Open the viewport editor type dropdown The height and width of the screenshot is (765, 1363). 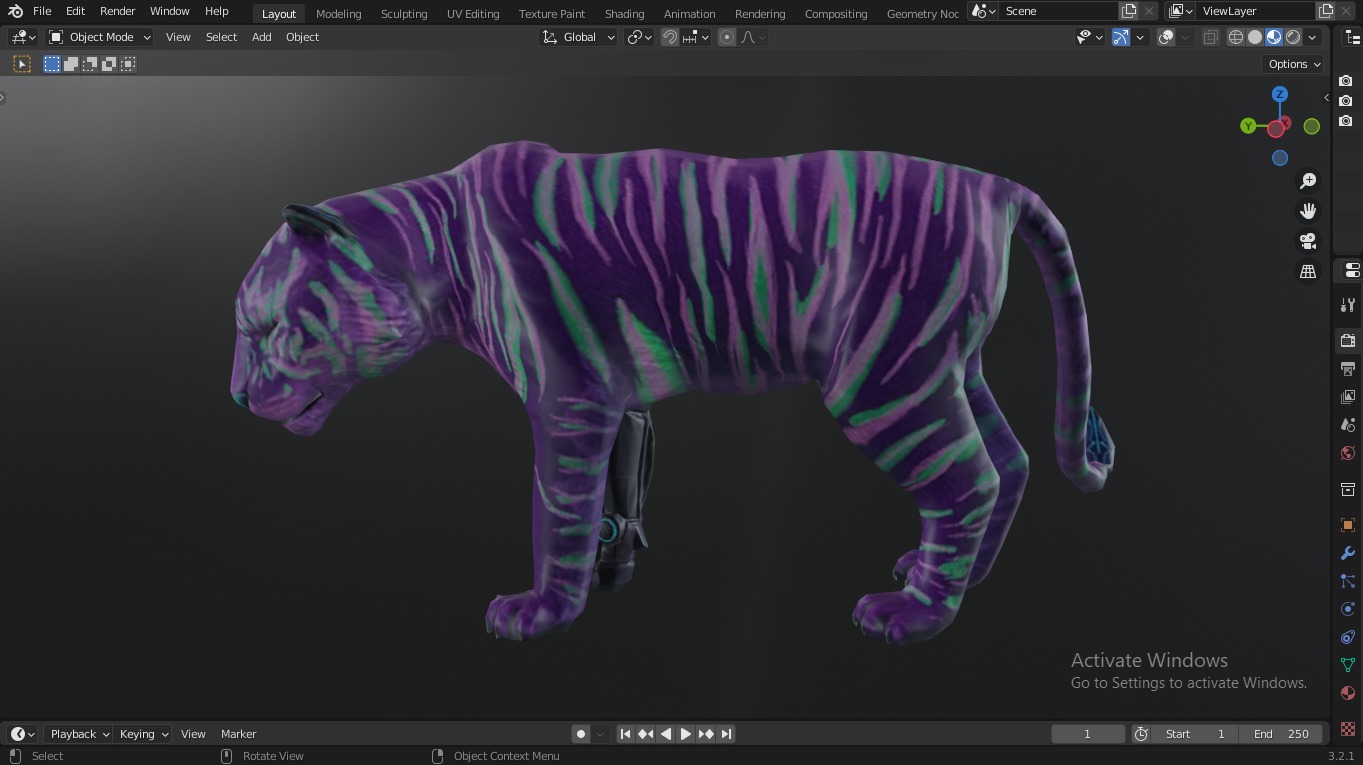click(x=23, y=37)
